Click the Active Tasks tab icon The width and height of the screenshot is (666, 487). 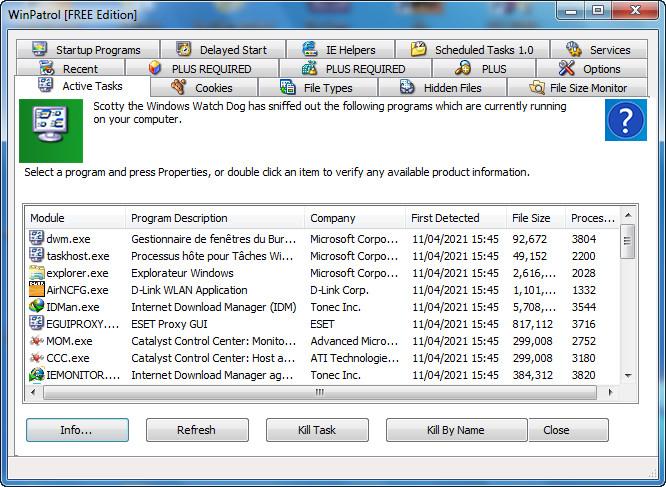(45, 84)
